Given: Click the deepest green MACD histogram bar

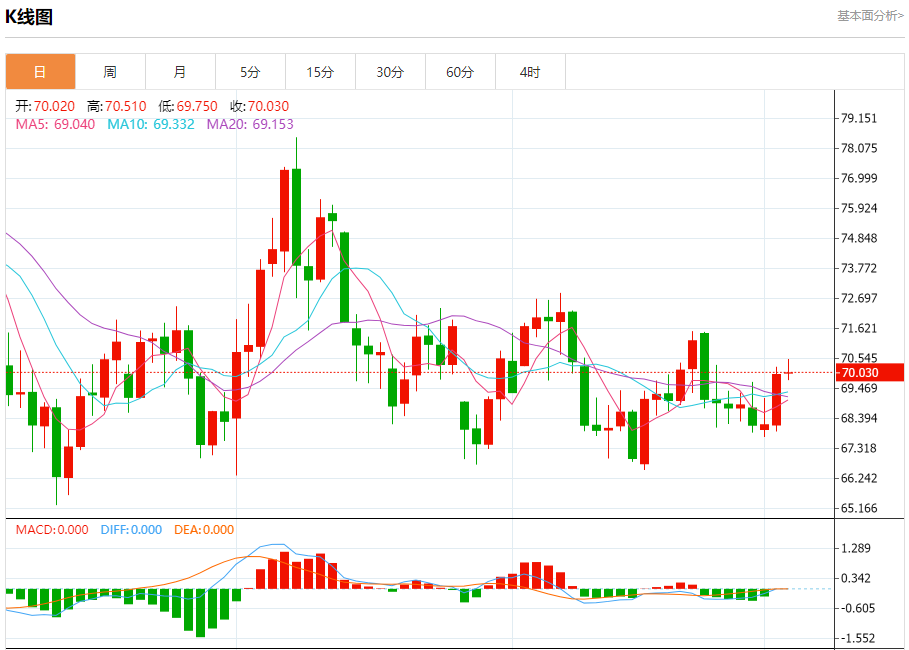Looking at the screenshot, I should (x=201, y=613).
